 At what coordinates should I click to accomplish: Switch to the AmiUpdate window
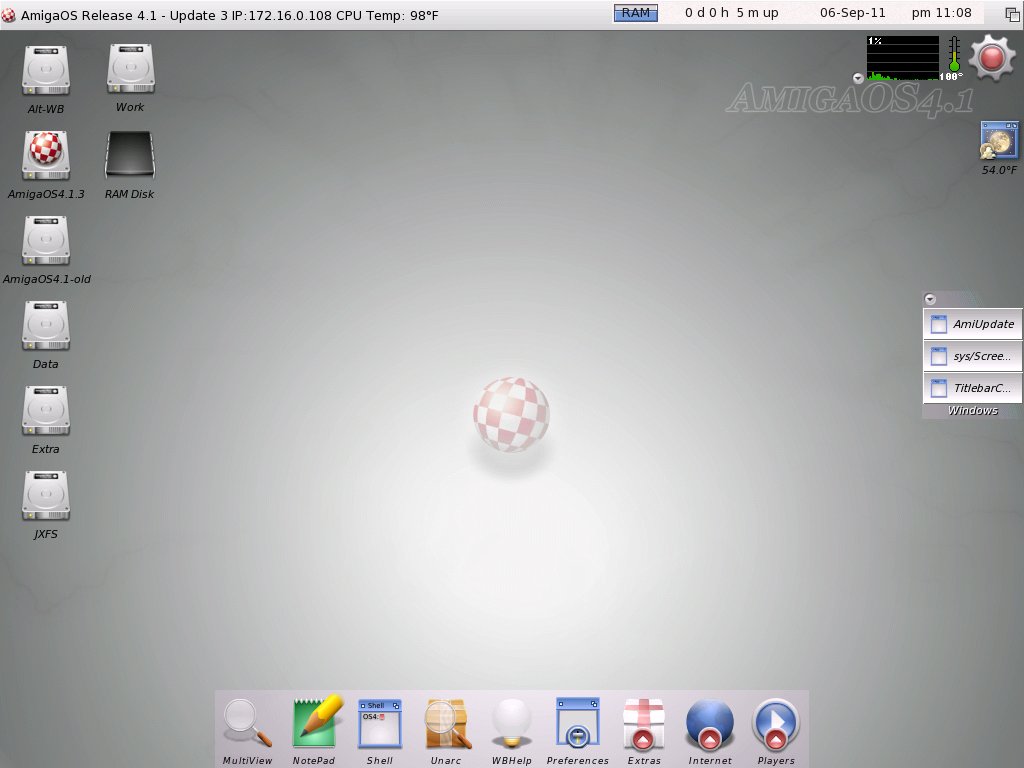[x=972, y=324]
